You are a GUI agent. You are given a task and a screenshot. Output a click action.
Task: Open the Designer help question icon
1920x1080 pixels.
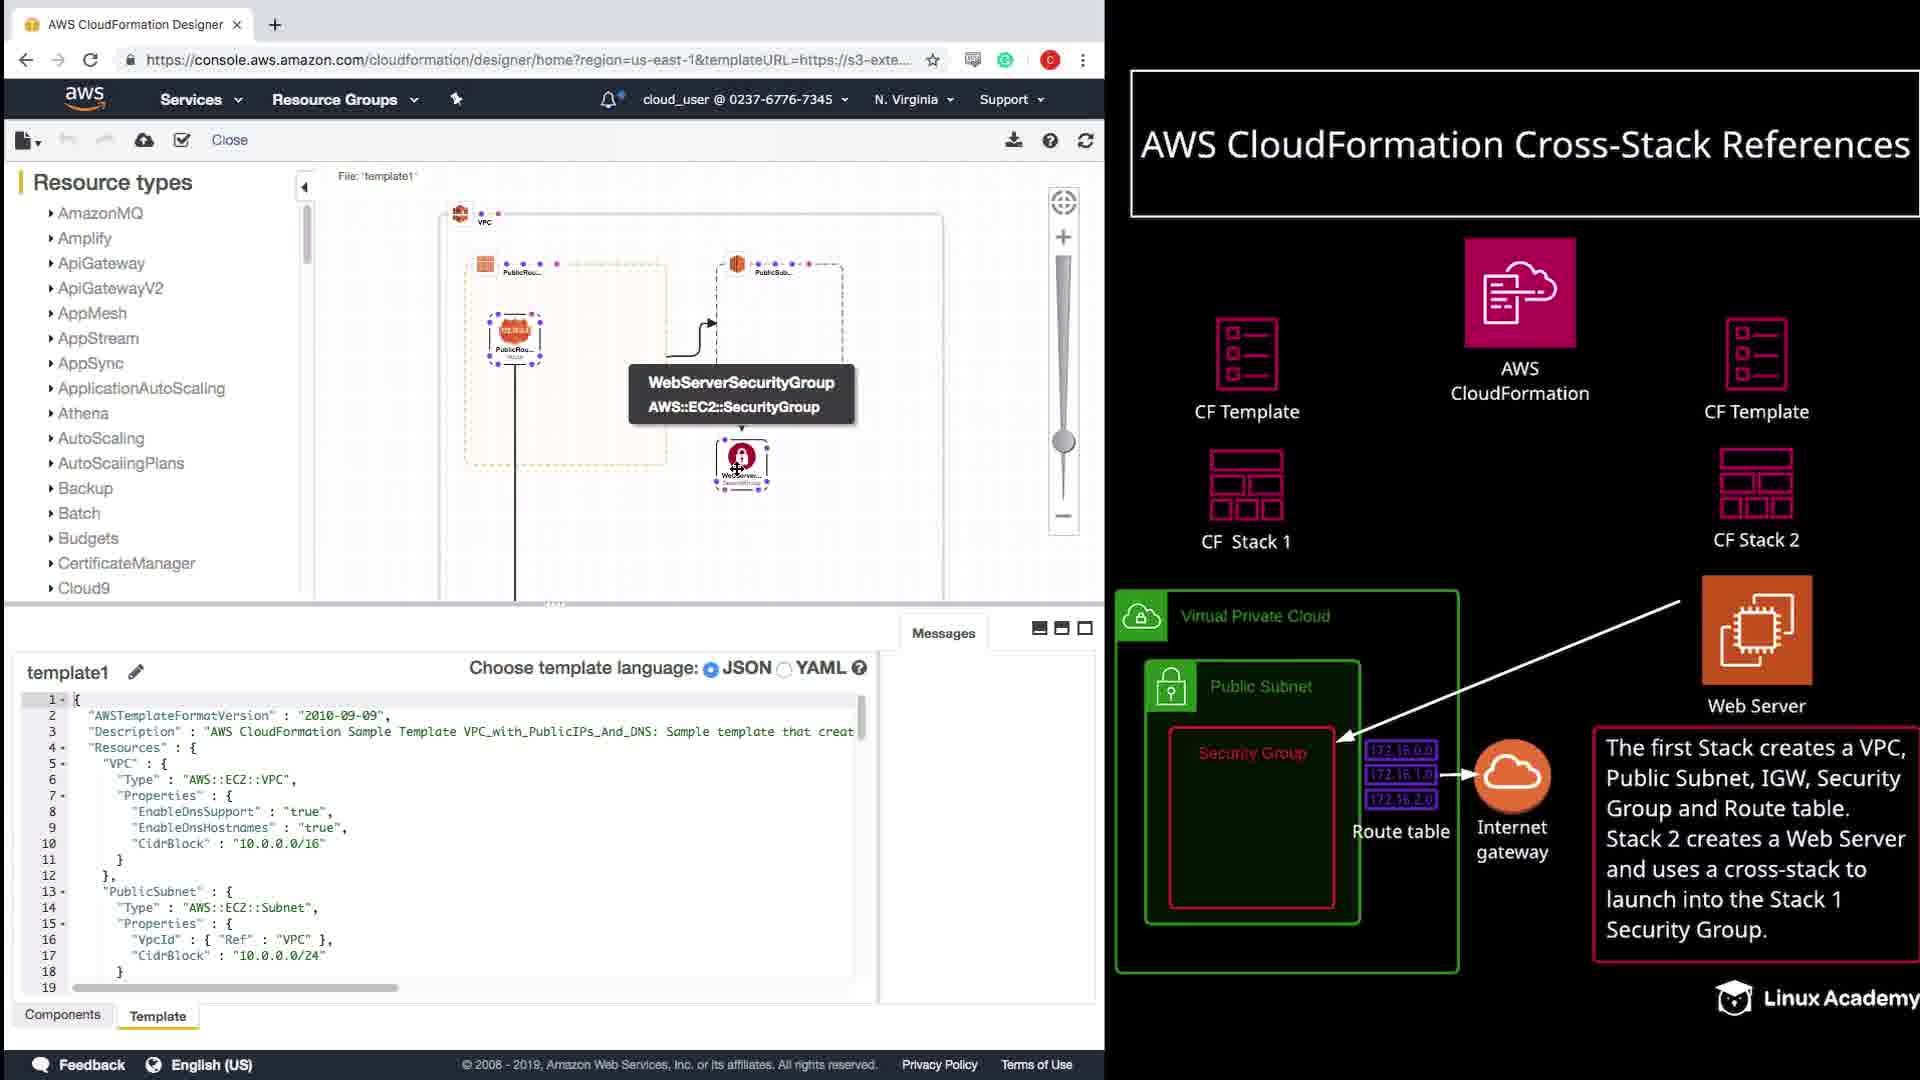(1050, 140)
